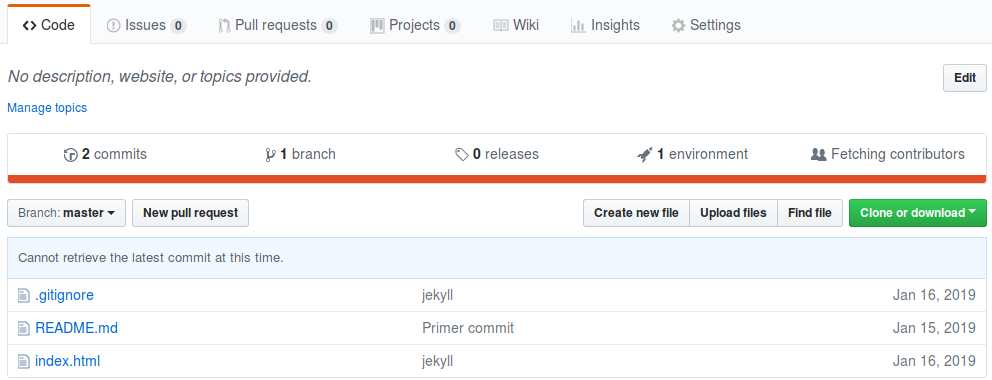This screenshot has width=992, height=380.
Task: View the 0 releases page
Action: click(497, 154)
